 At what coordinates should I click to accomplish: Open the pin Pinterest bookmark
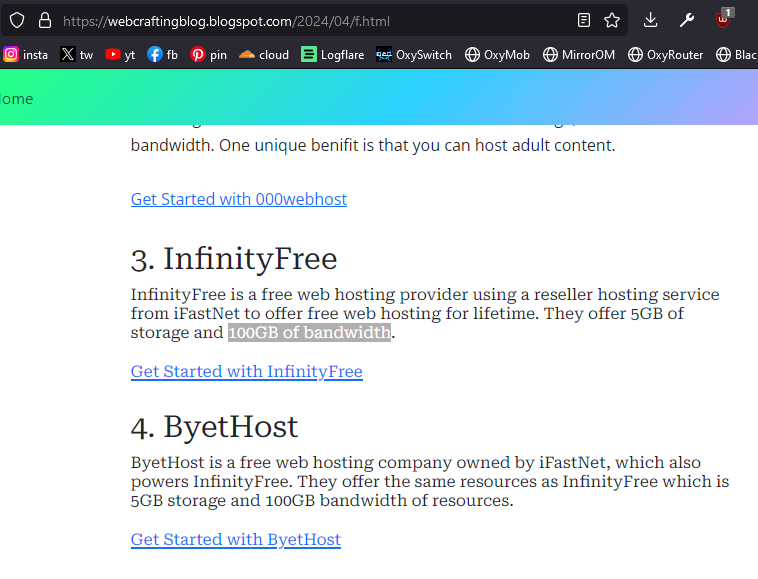point(209,55)
